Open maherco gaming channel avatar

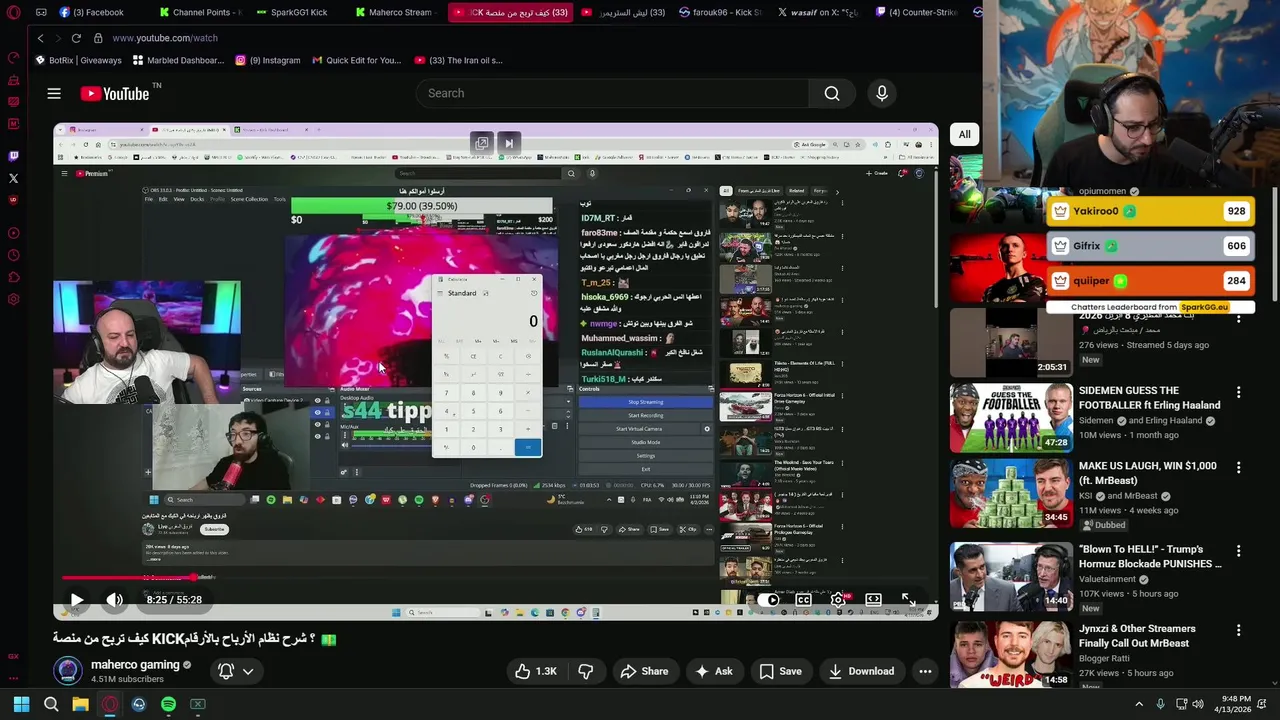tap(68, 671)
